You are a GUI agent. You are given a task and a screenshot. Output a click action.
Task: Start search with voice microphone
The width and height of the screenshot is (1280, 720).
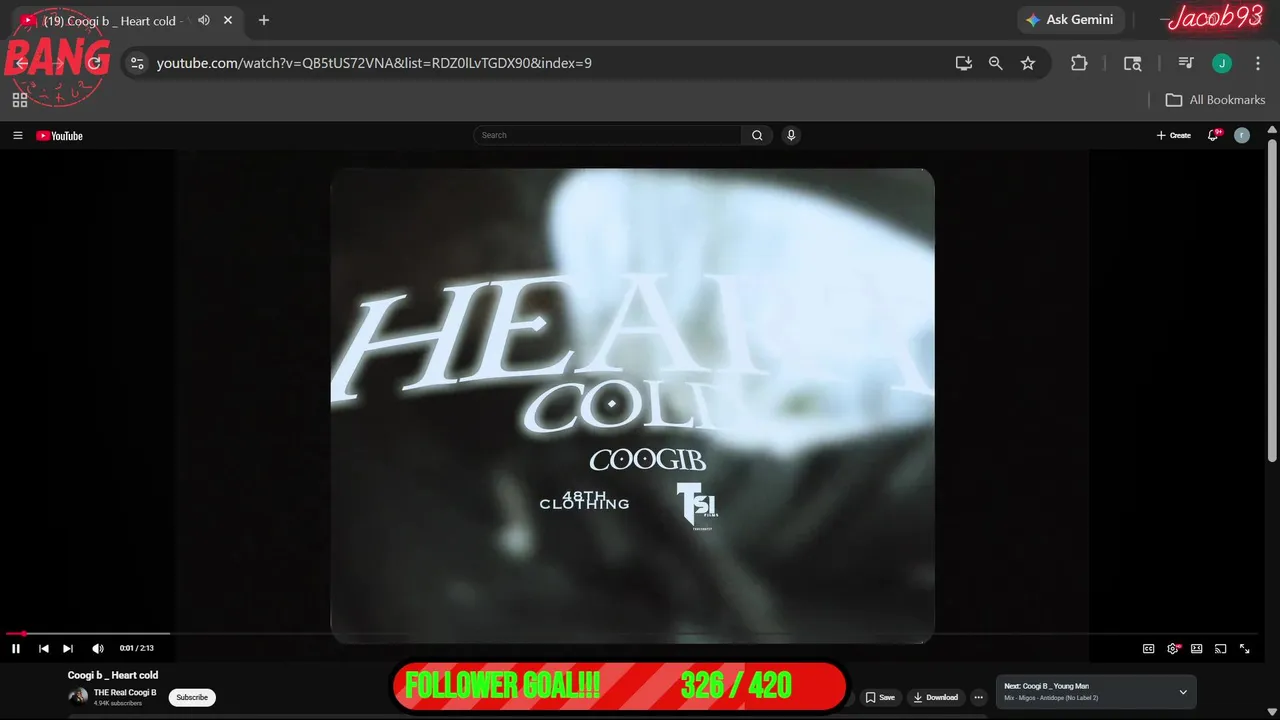791,135
